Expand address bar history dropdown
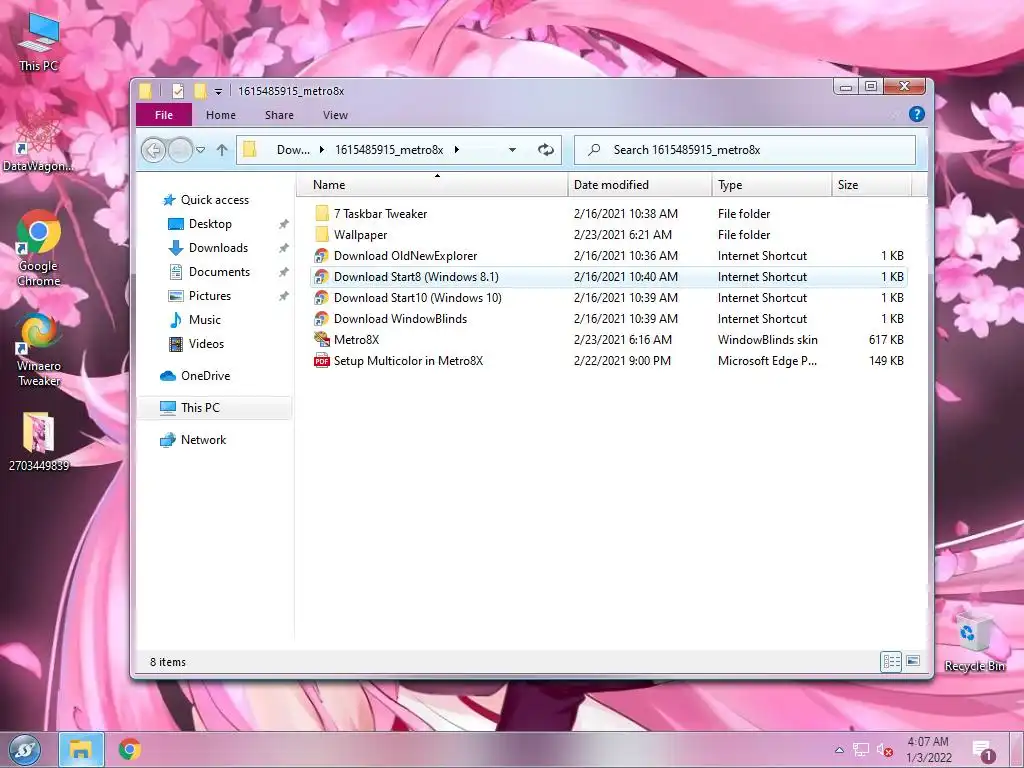 coord(513,150)
